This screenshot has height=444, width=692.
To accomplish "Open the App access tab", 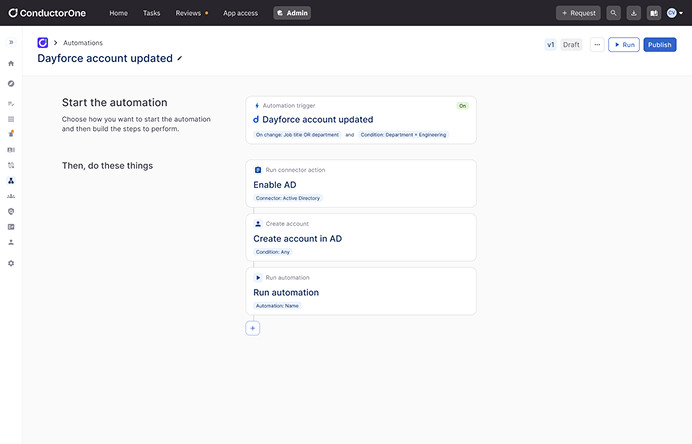I will (241, 13).
